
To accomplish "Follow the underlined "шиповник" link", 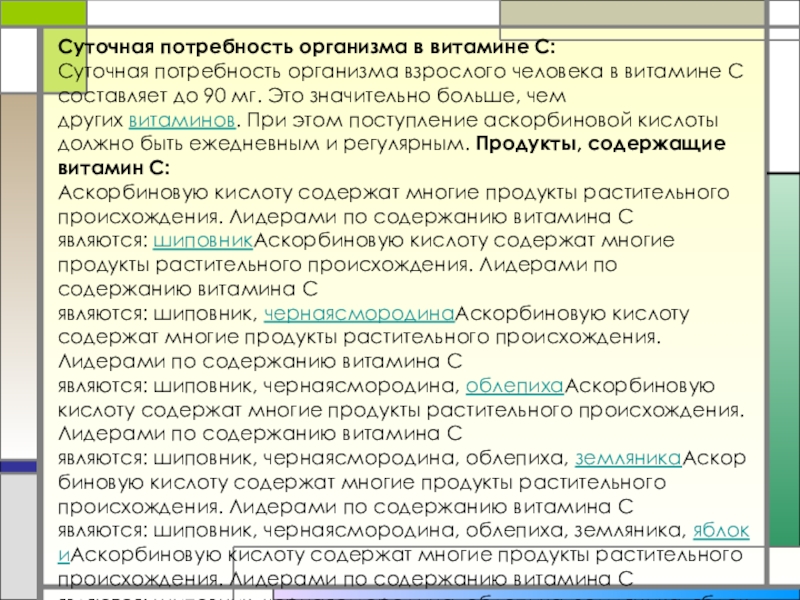I will tap(203, 241).
